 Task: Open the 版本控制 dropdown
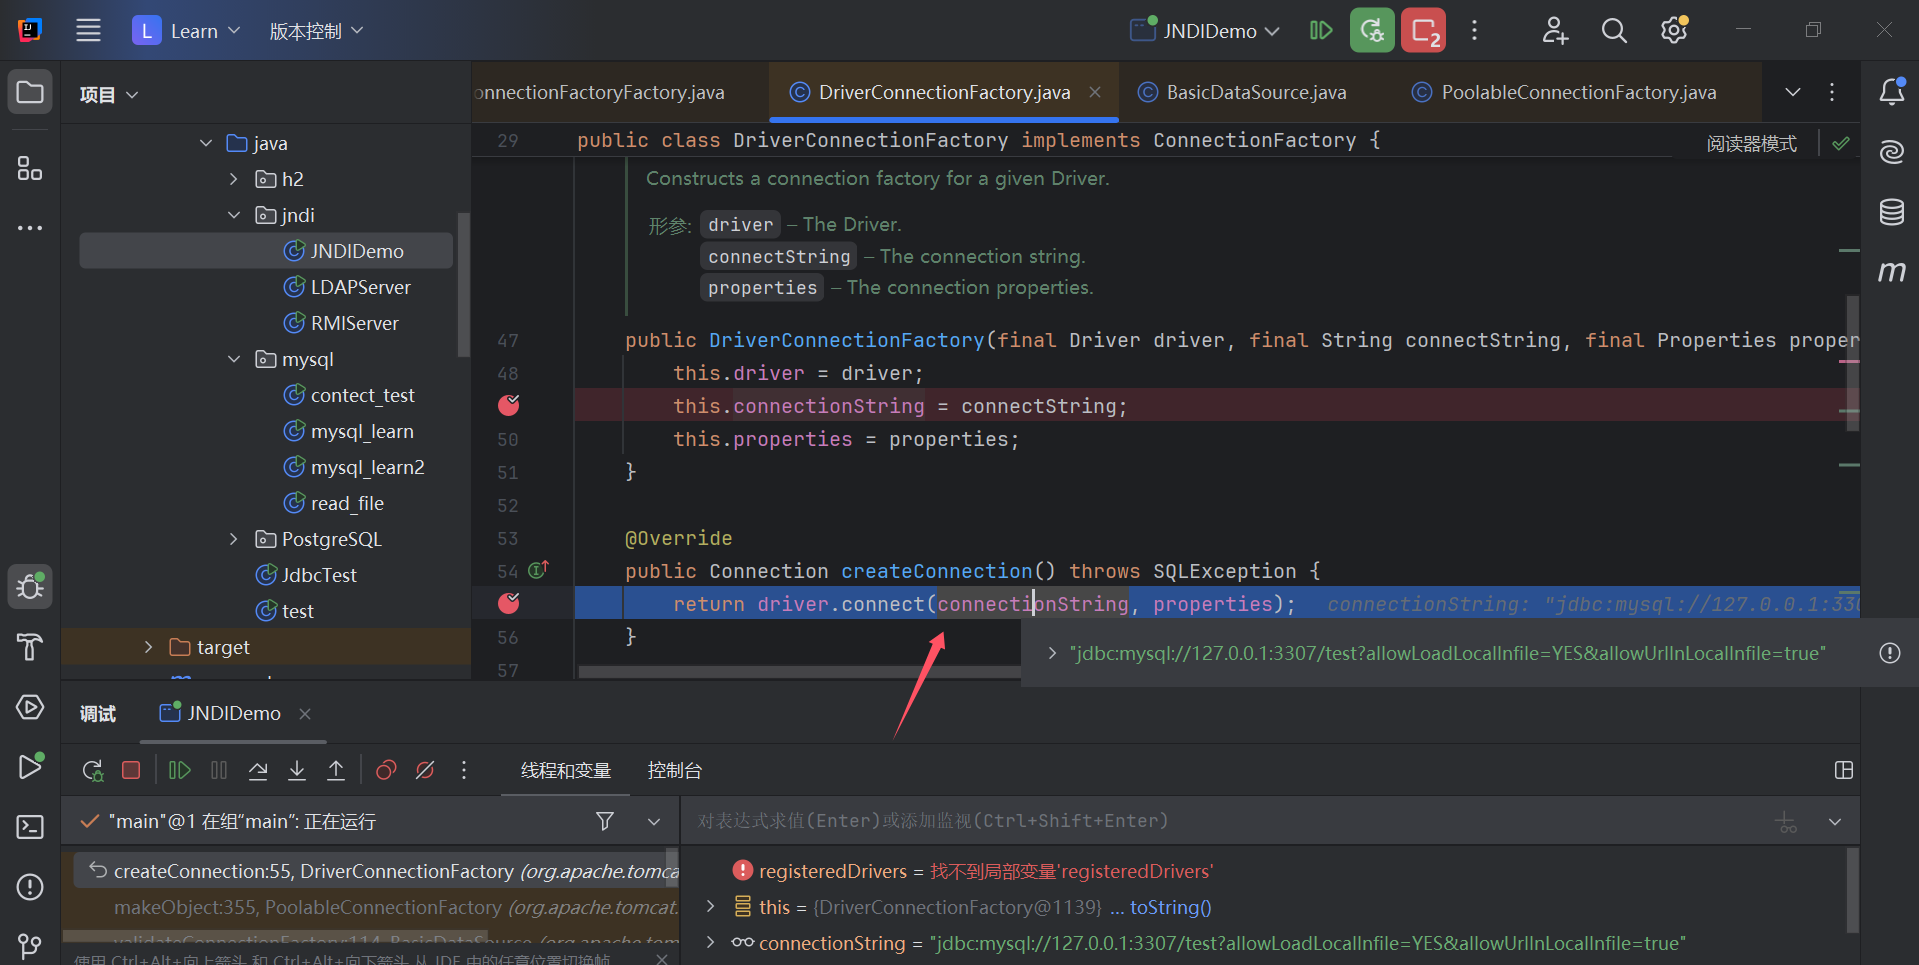tap(316, 31)
